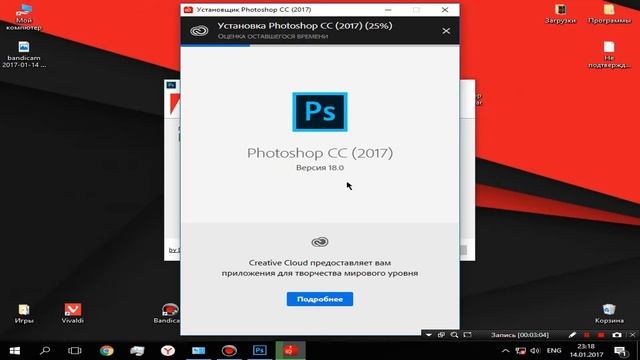Click the Photoshop CC (2017) product title

(320, 153)
